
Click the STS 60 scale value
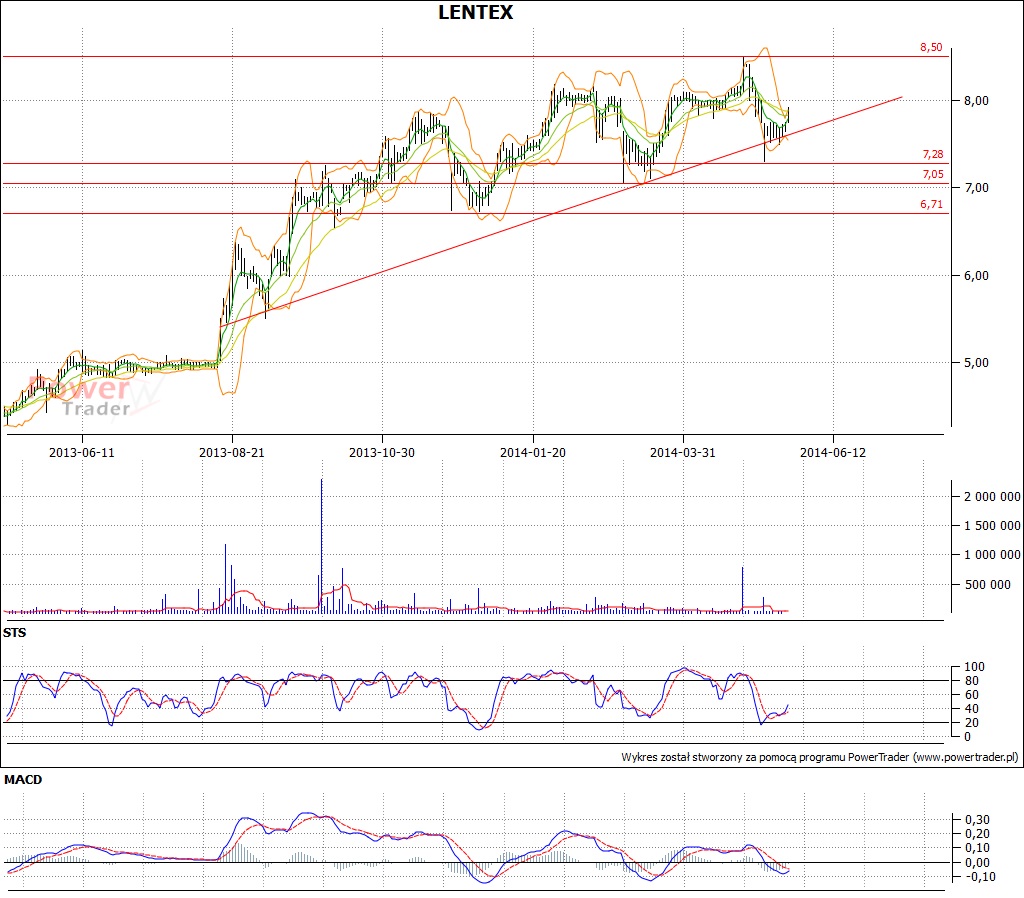click(x=972, y=694)
